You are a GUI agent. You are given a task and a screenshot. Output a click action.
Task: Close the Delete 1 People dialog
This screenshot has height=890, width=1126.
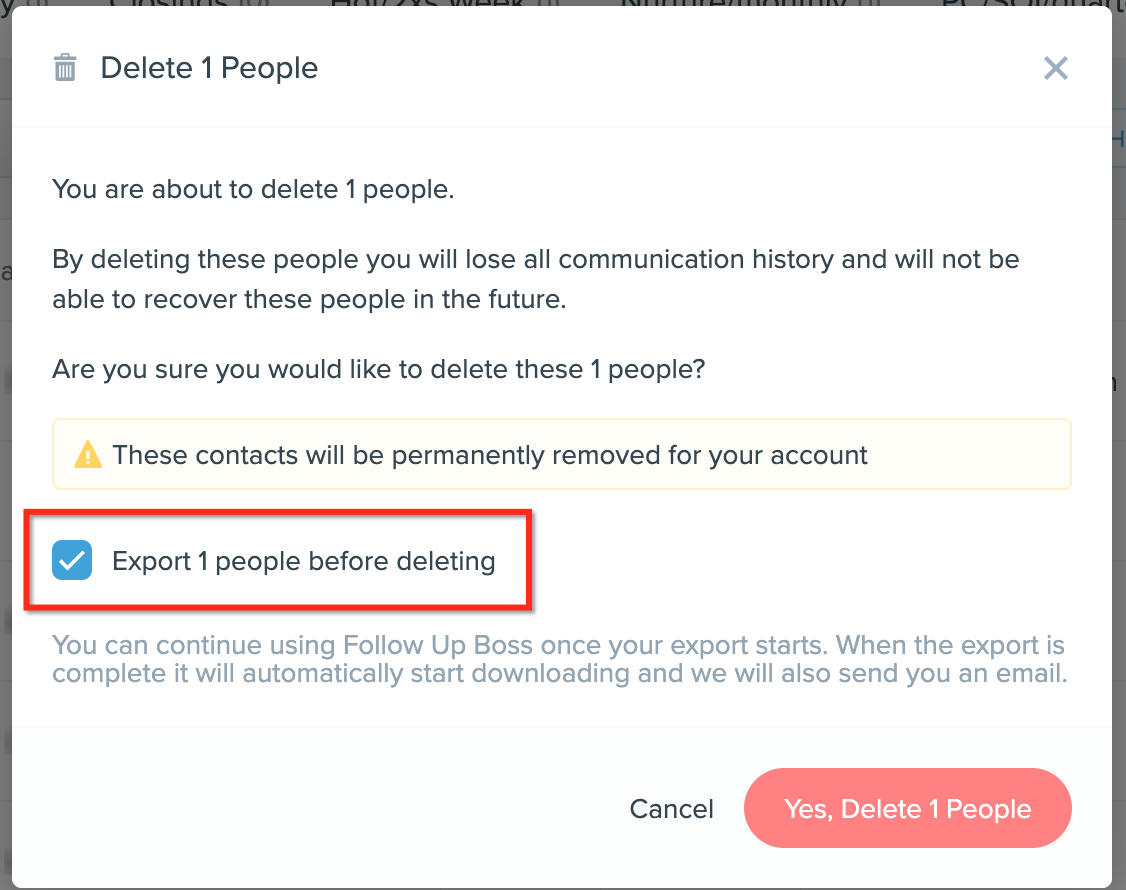pyautogui.click(x=1056, y=68)
